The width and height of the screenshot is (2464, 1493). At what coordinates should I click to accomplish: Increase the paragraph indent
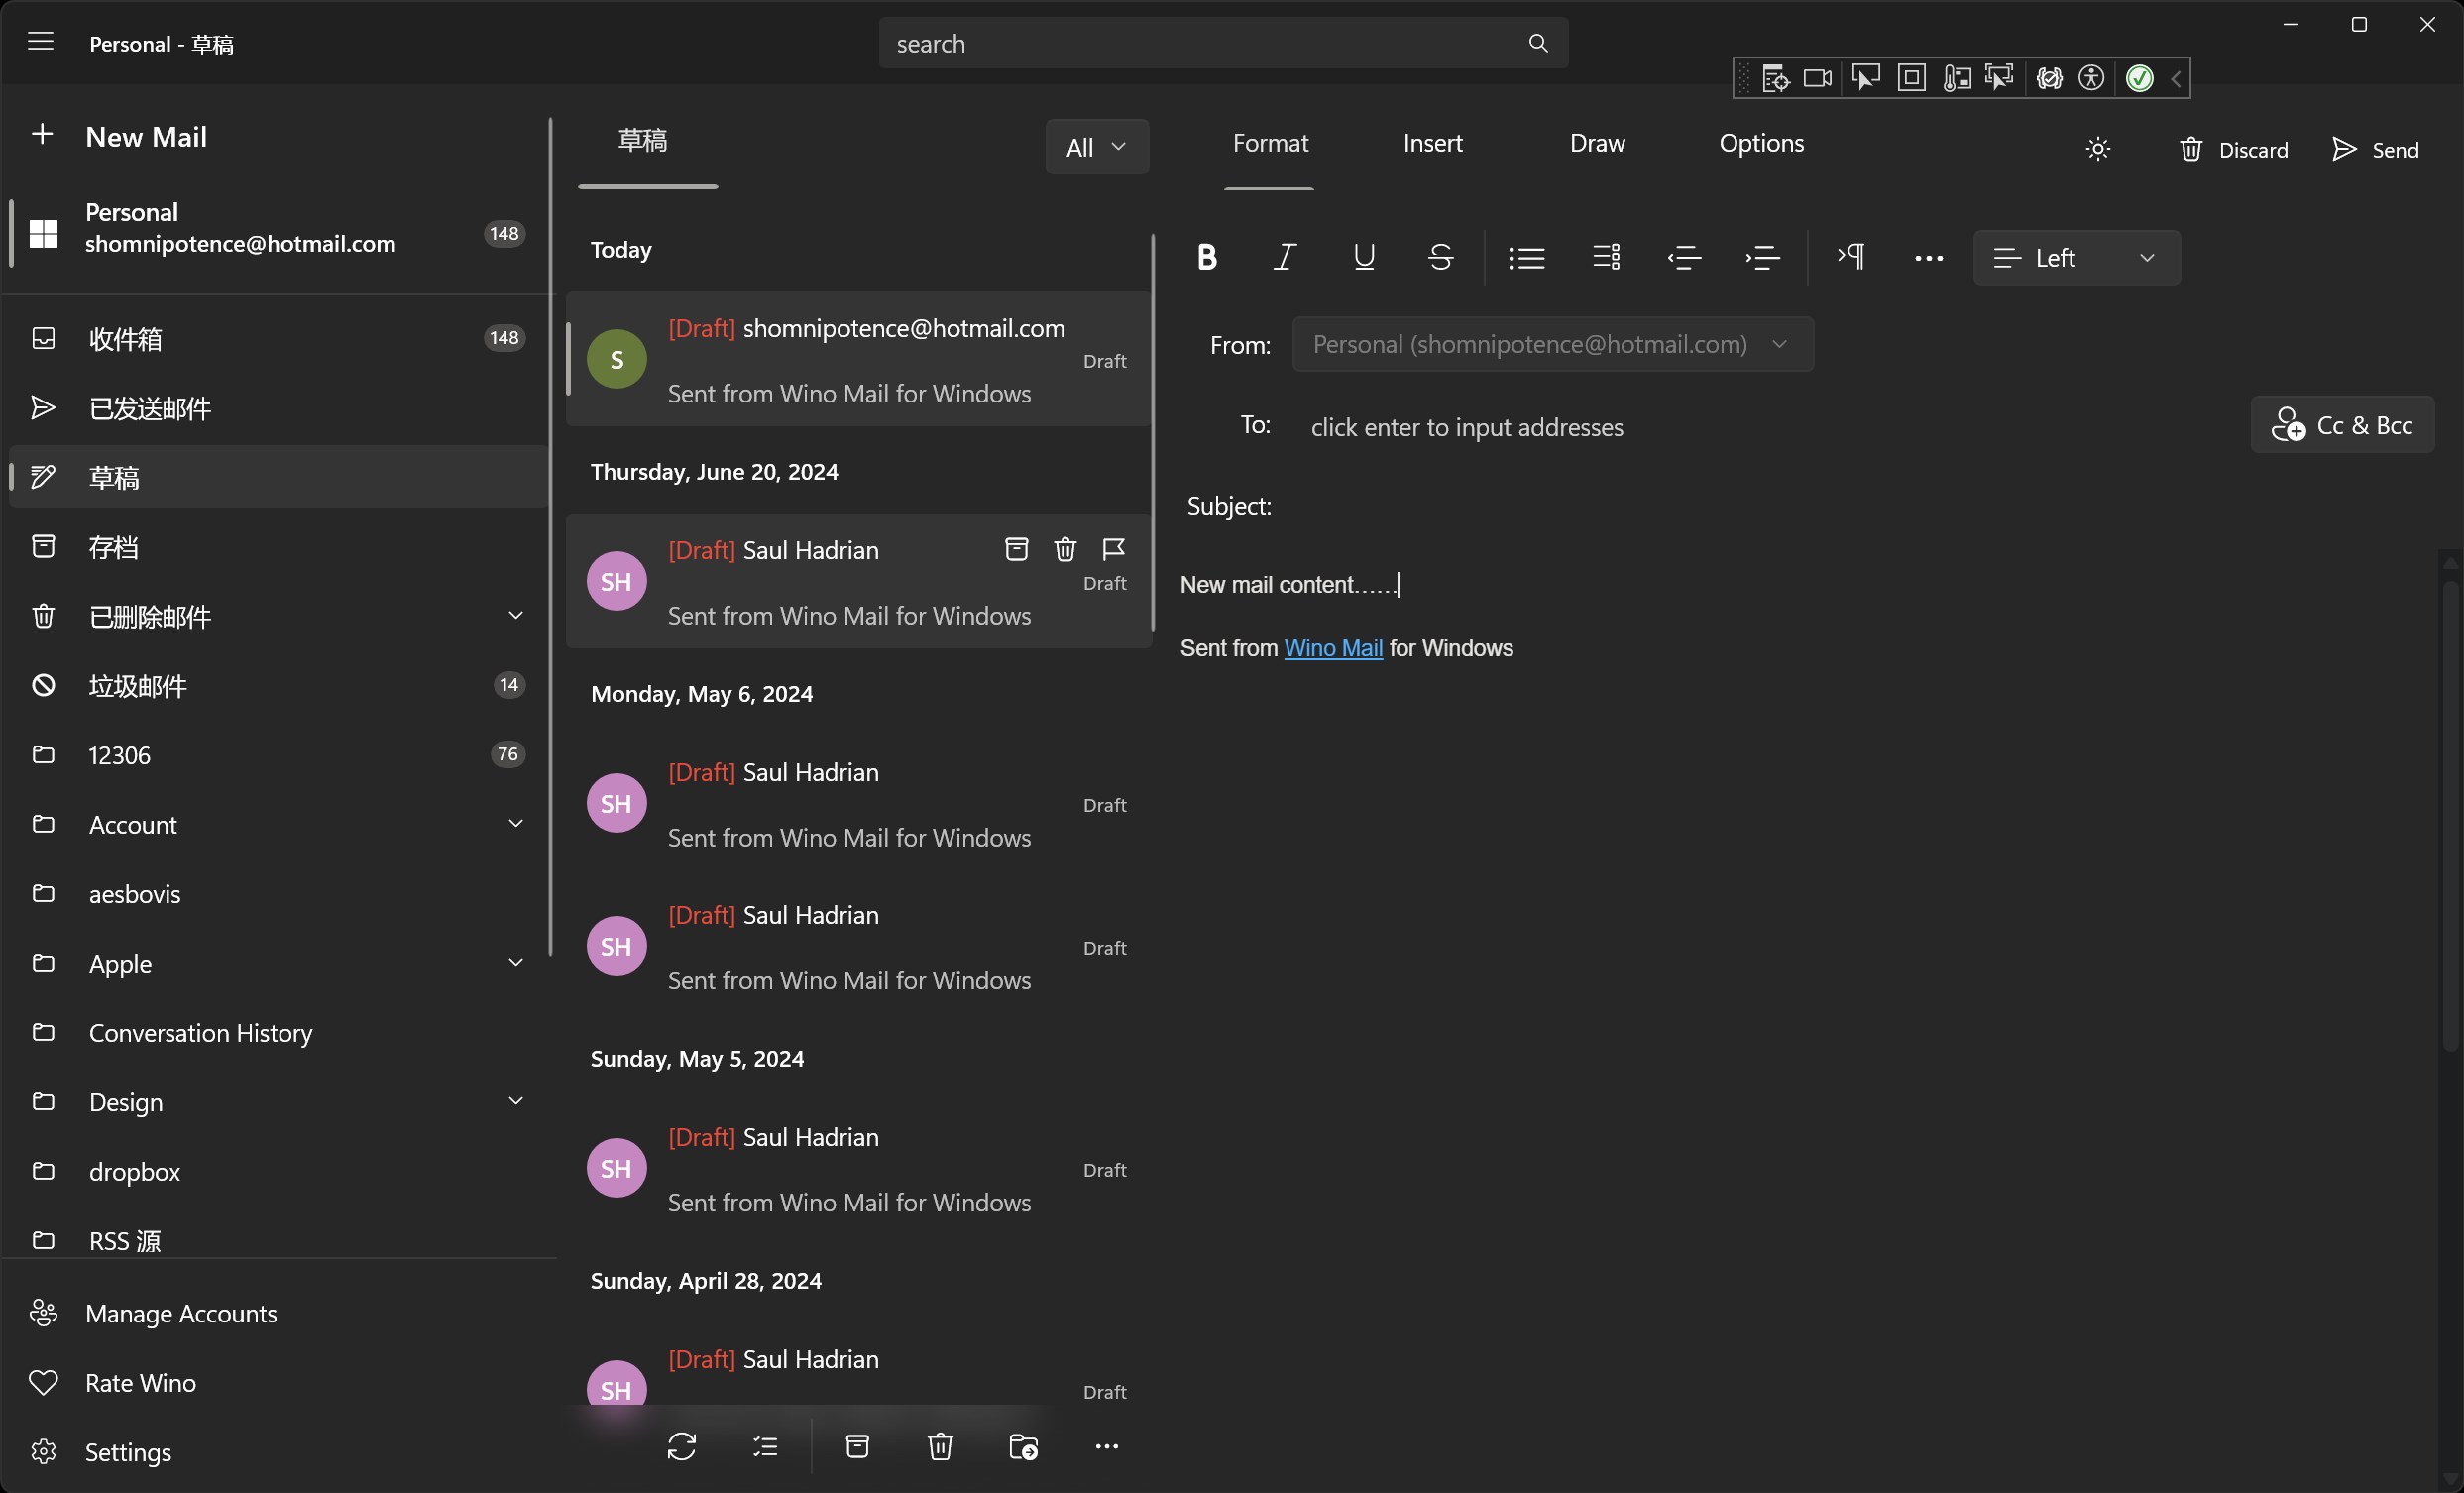point(1763,257)
